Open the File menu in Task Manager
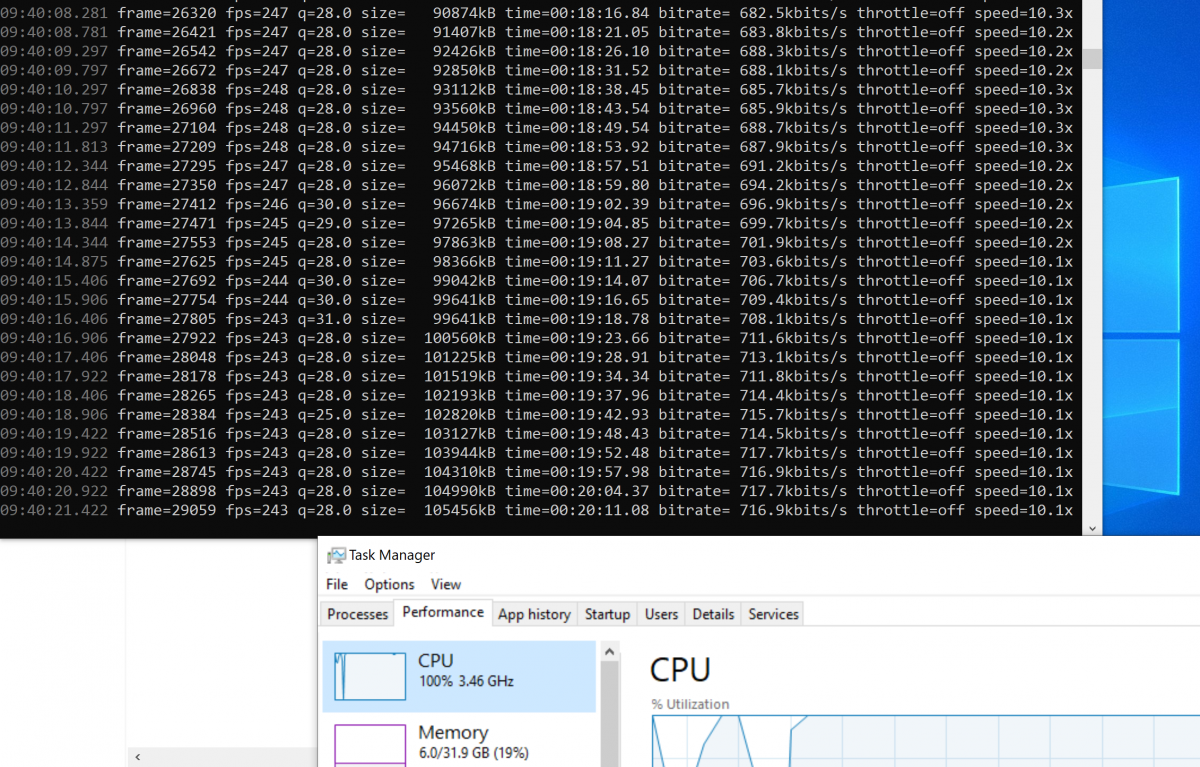Screen dimensions: 1200x767 [337, 584]
